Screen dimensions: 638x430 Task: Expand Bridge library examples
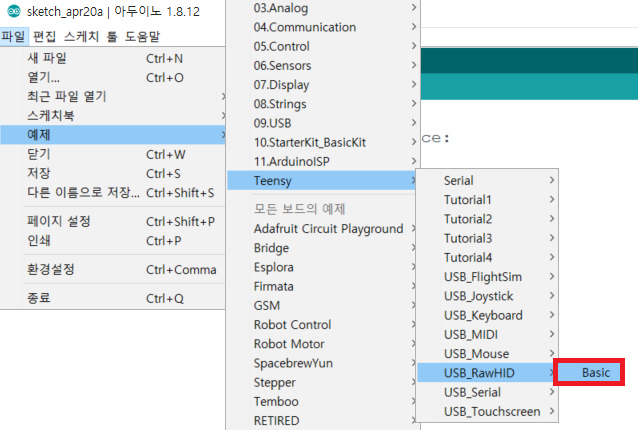pos(323,248)
